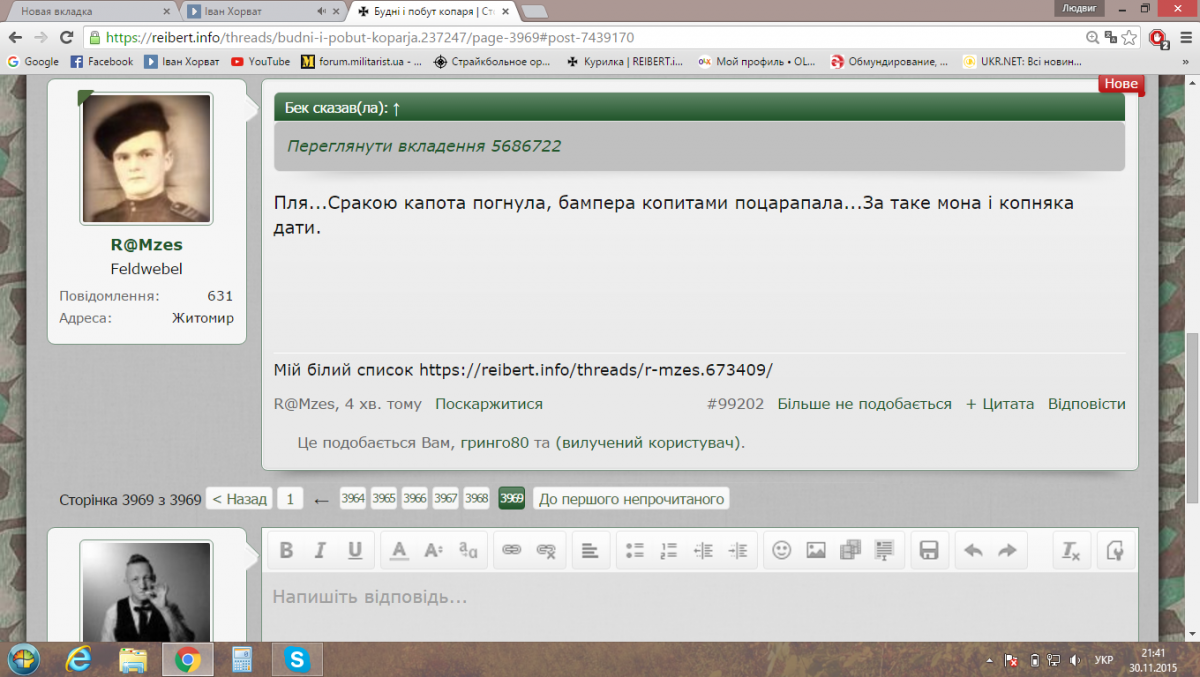This screenshot has height=677, width=1200.
Task: Open the font family dropdown
Action: (467, 550)
